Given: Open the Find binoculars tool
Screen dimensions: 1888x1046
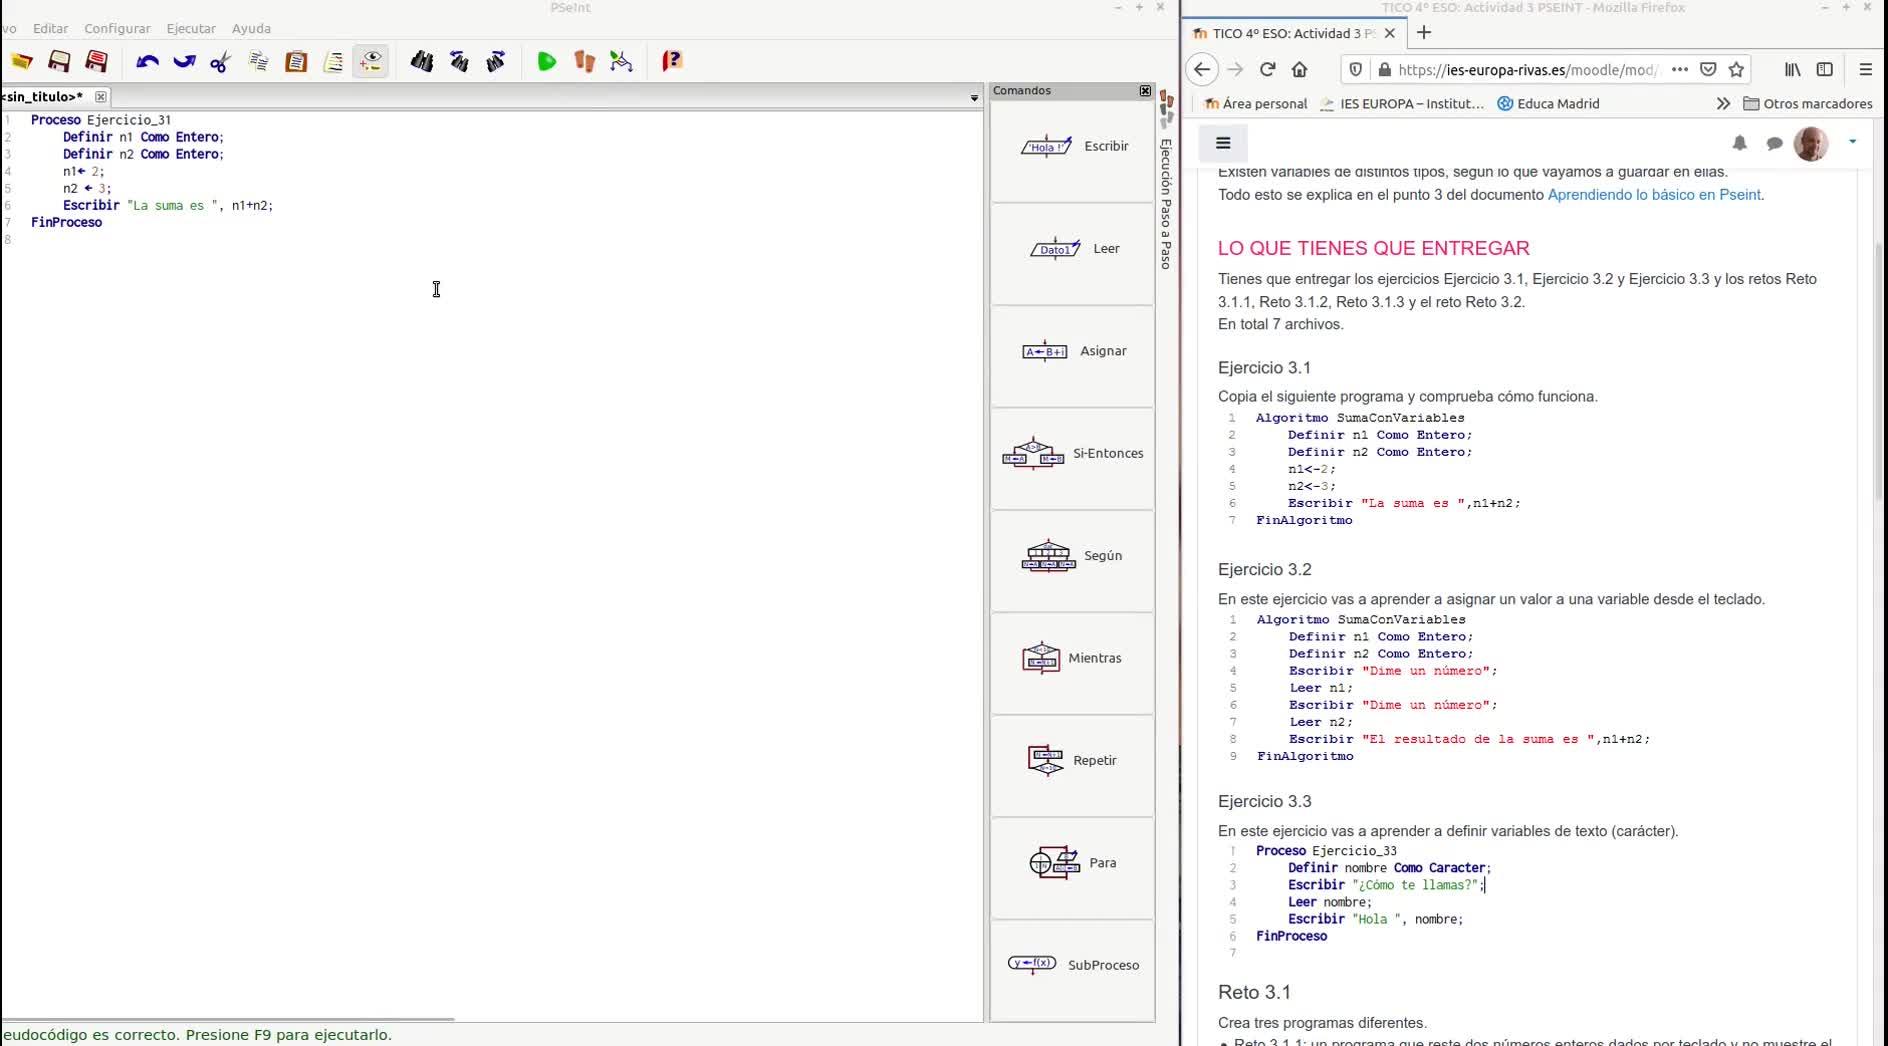Looking at the screenshot, I should pyautogui.click(x=421, y=62).
